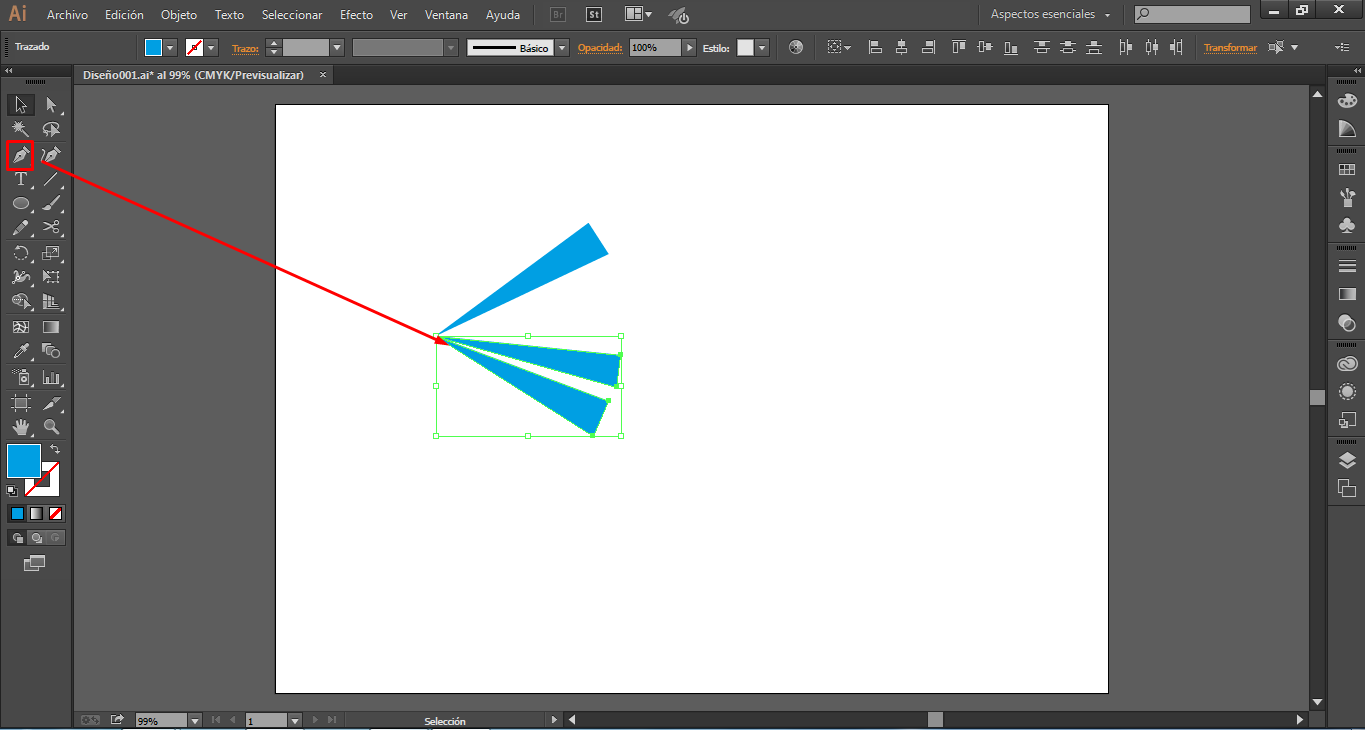The width and height of the screenshot is (1365, 730).
Task: Select the Lasso tool
Action: coord(51,129)
